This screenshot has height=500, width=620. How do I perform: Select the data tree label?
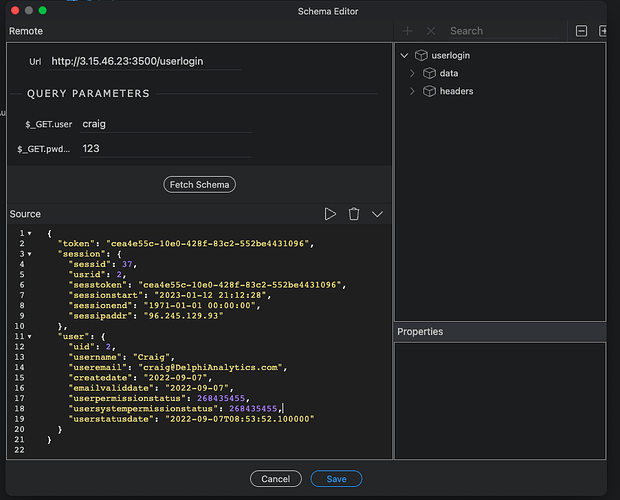click(449, 73)
